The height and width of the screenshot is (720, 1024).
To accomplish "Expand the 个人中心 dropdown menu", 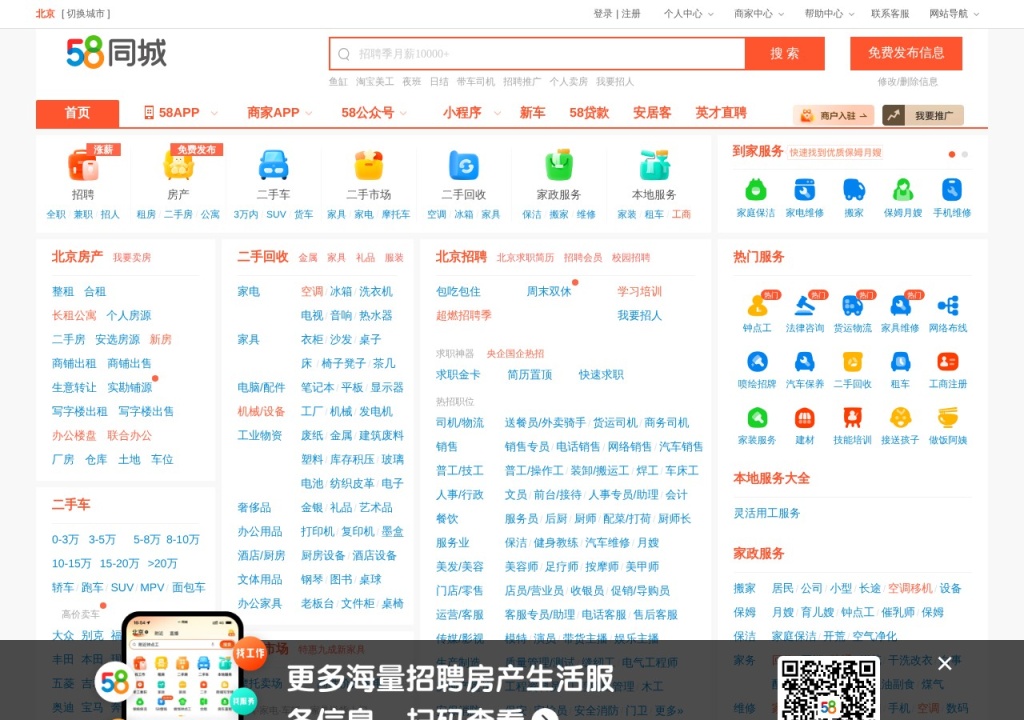I will (x=688, y=14).
